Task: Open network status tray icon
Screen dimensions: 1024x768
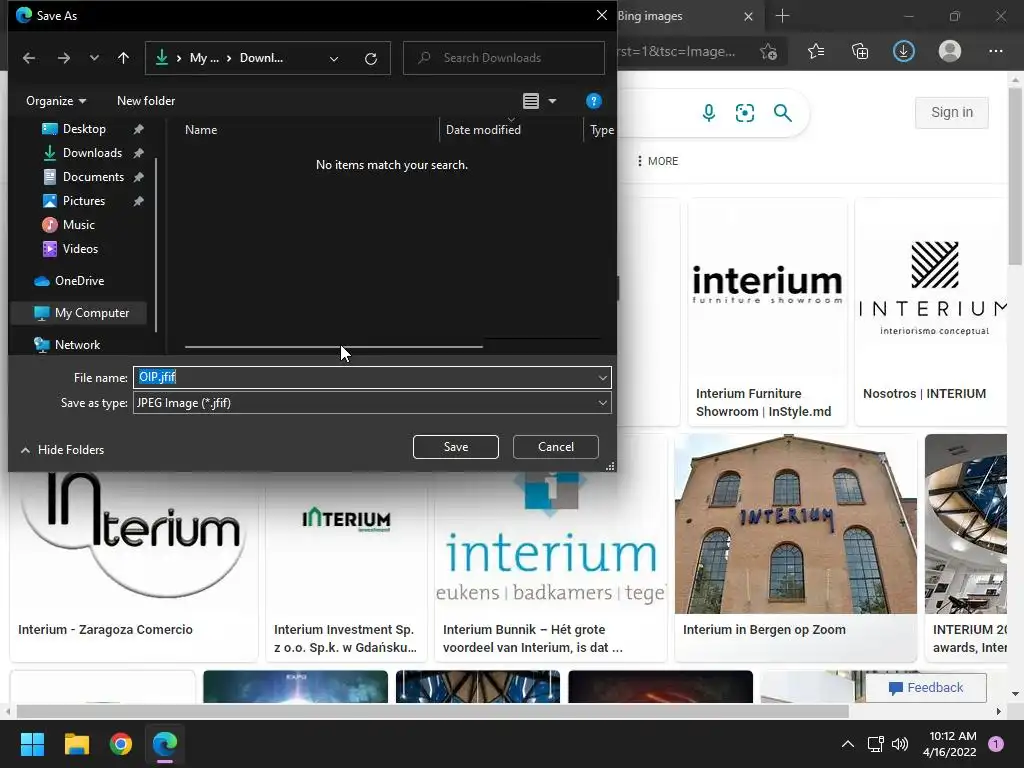Action: (x=875, y=744)
